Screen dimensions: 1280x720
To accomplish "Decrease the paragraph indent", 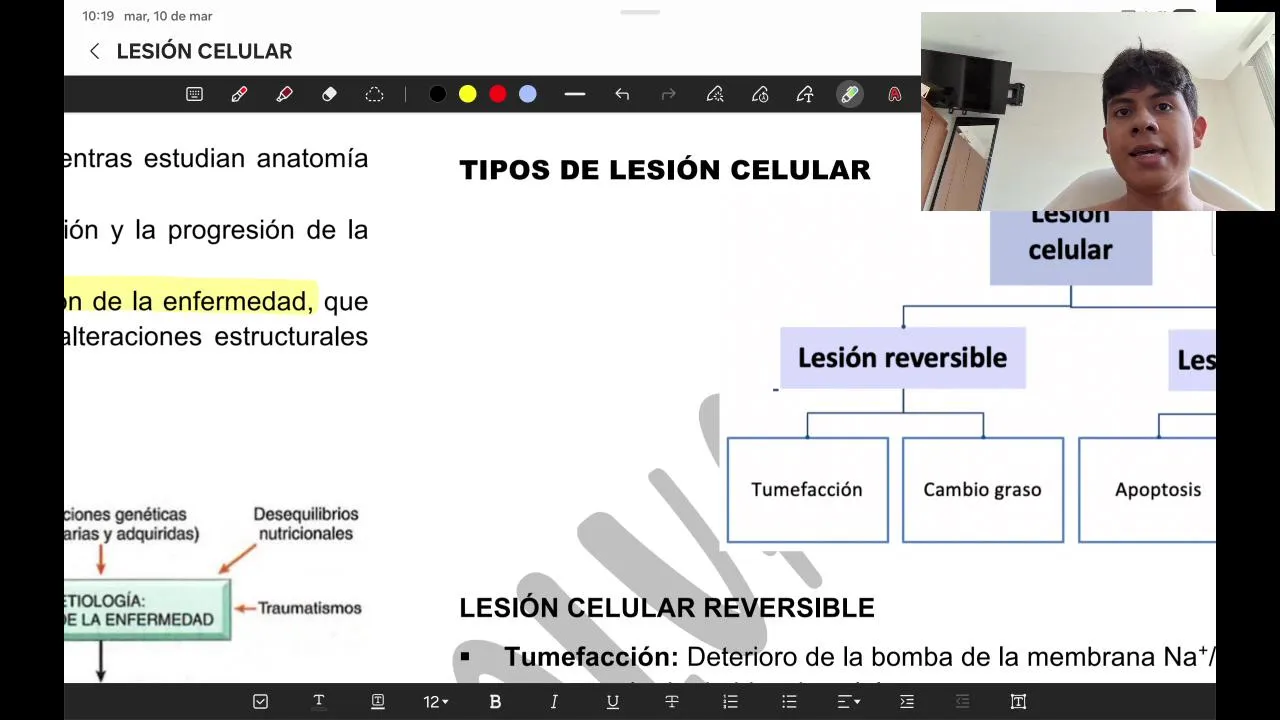I will tap(962, 701).
